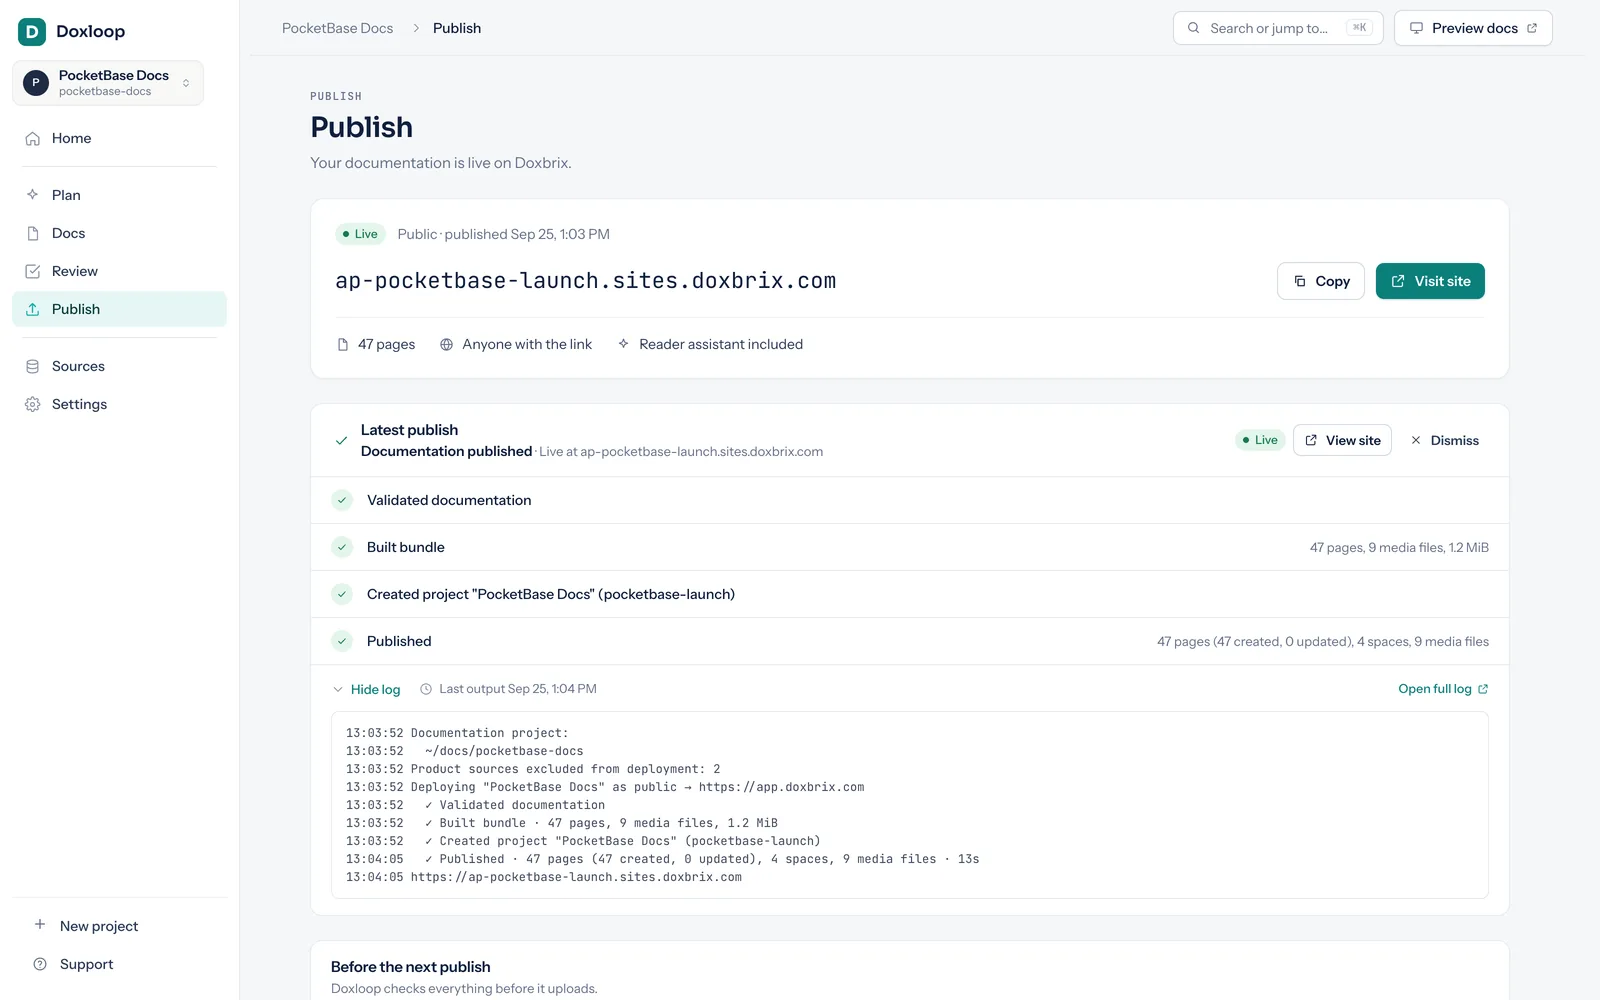The width and height of the screenshot is (1600, 1000).
Task: Focus the Search or jump to field
Action: point(1278,28)
